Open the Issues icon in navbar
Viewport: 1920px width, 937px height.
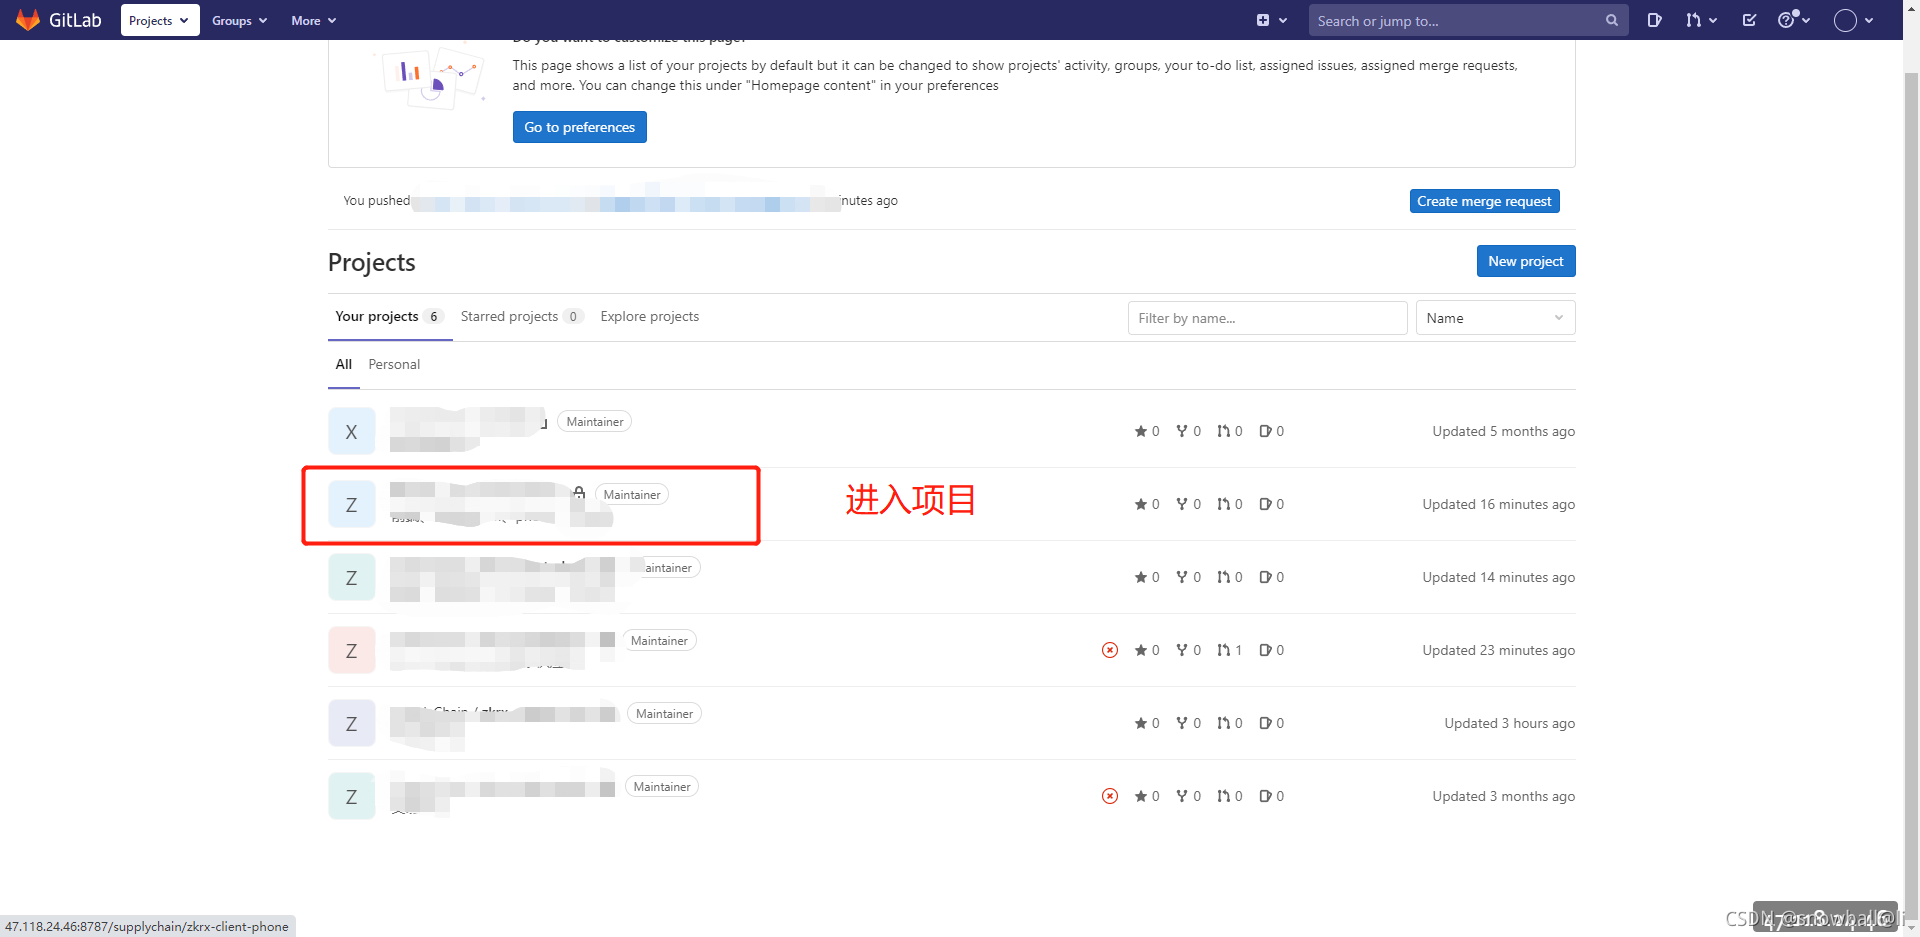pos(1654,20)
